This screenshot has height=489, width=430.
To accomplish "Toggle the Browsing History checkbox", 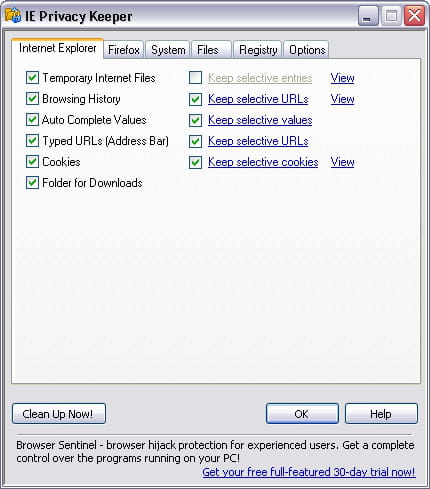I will click(32, 99).
